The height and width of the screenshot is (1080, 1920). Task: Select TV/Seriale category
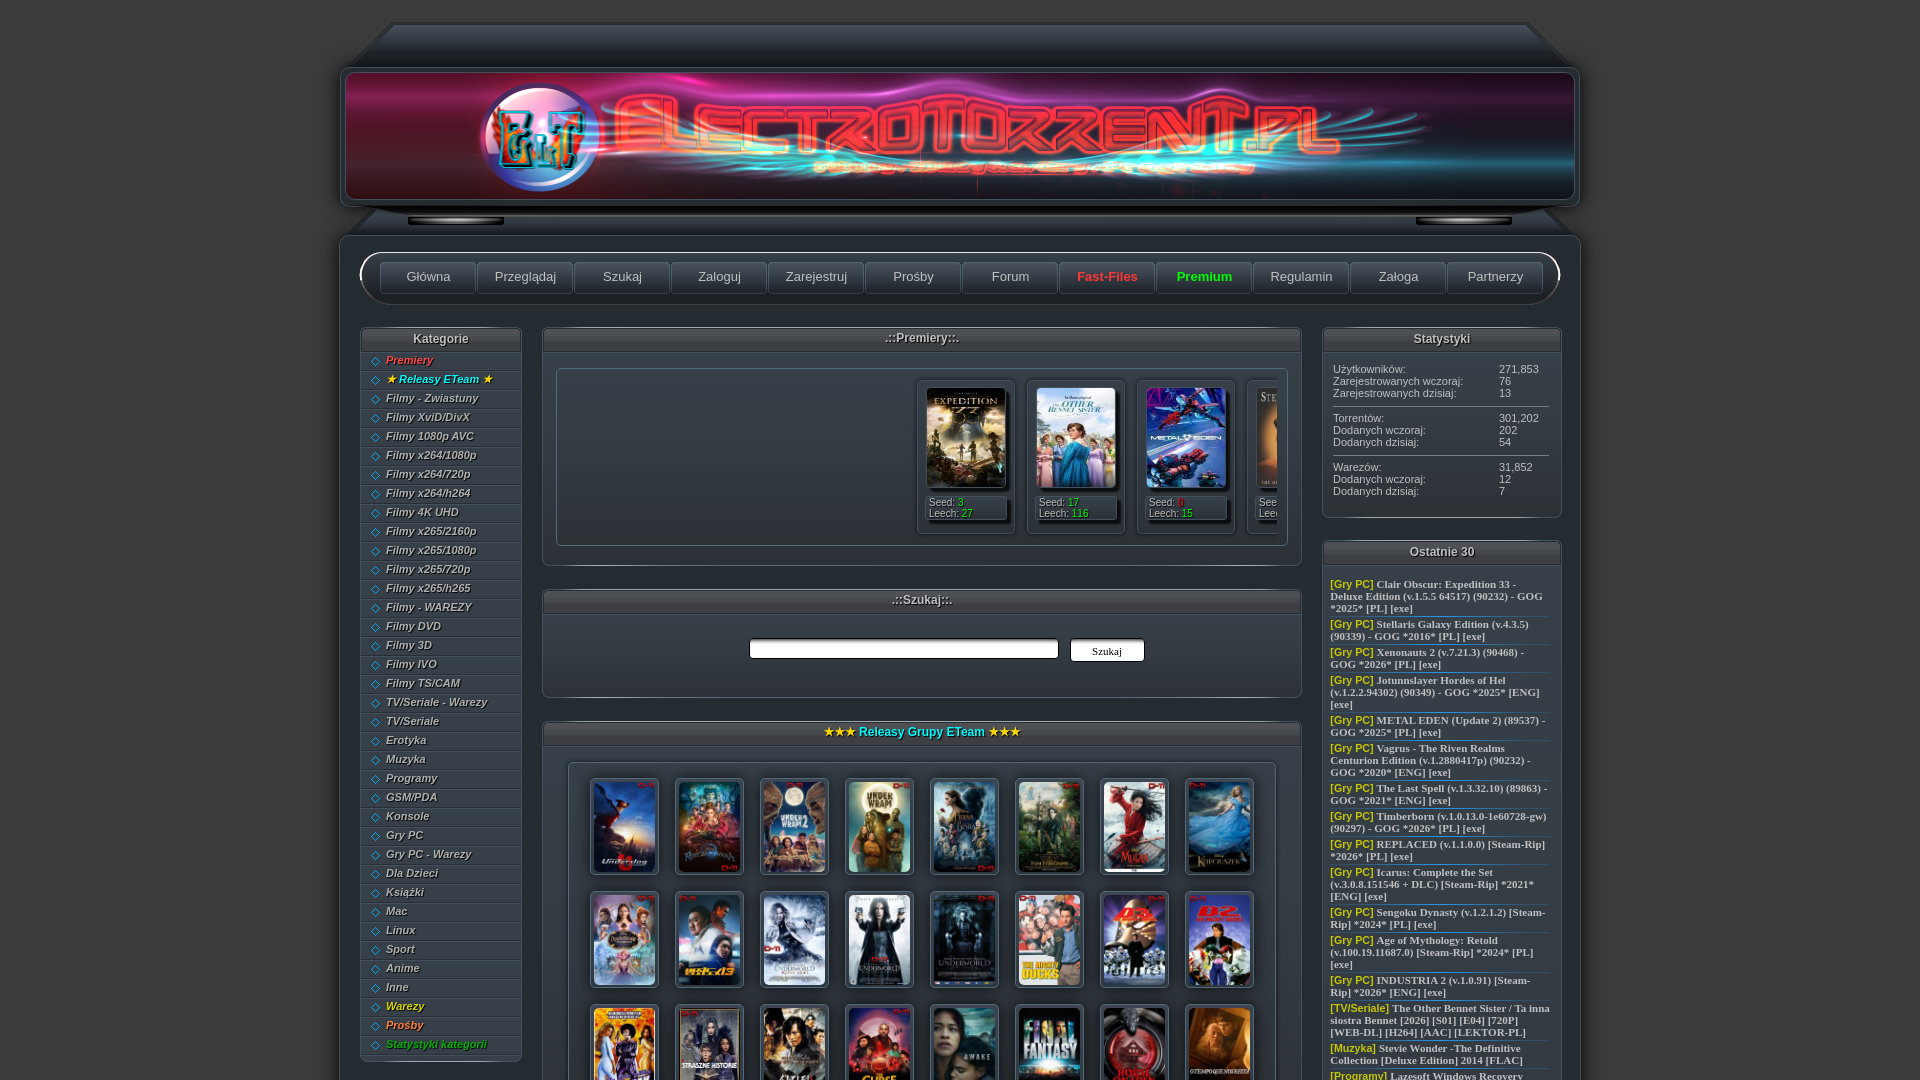(x=412, y=721)
